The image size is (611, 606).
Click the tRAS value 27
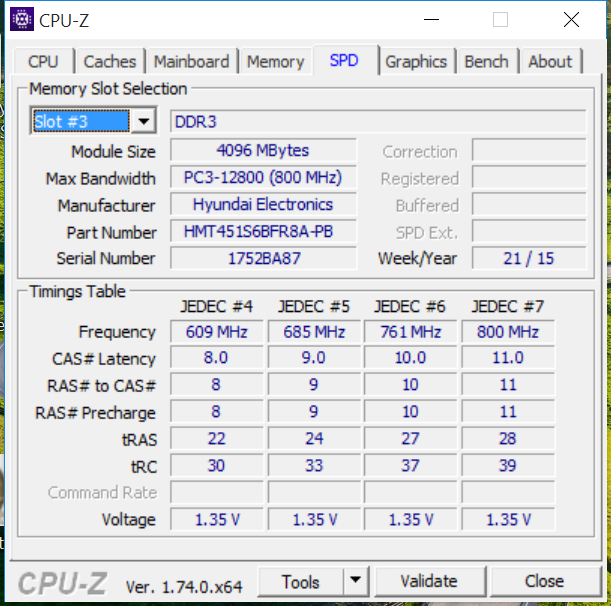411,438
